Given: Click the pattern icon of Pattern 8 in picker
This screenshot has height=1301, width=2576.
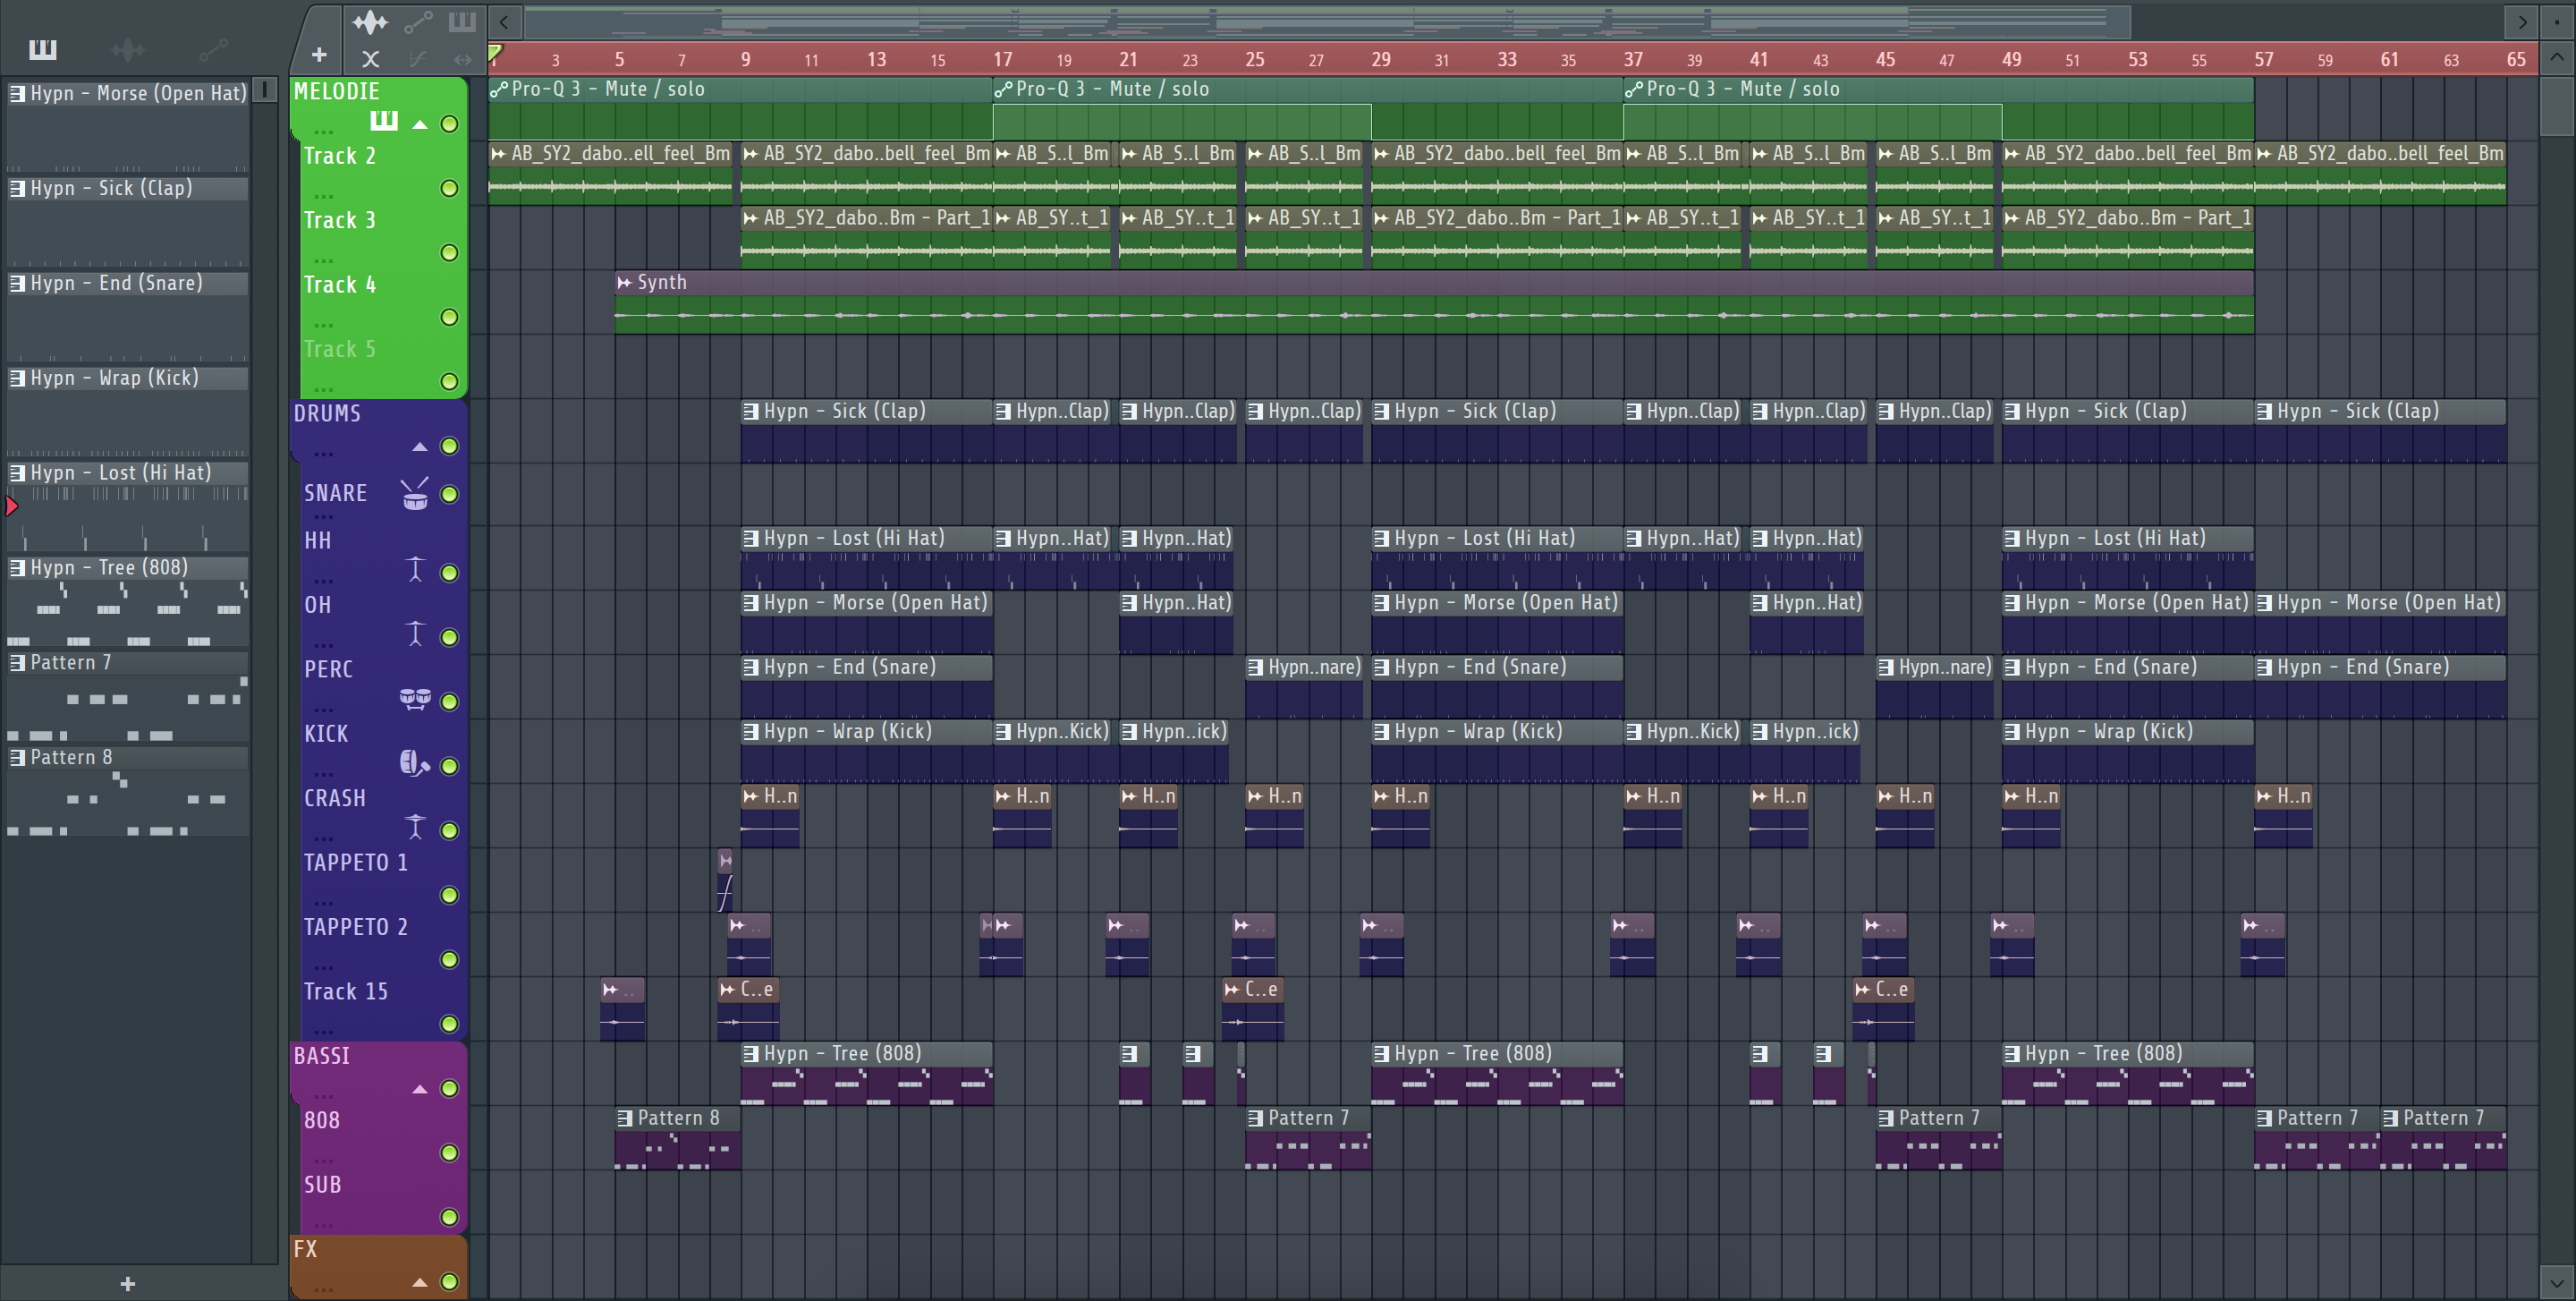Looking at the screenshot, I should pyautogui.click(x=17, y=757).
